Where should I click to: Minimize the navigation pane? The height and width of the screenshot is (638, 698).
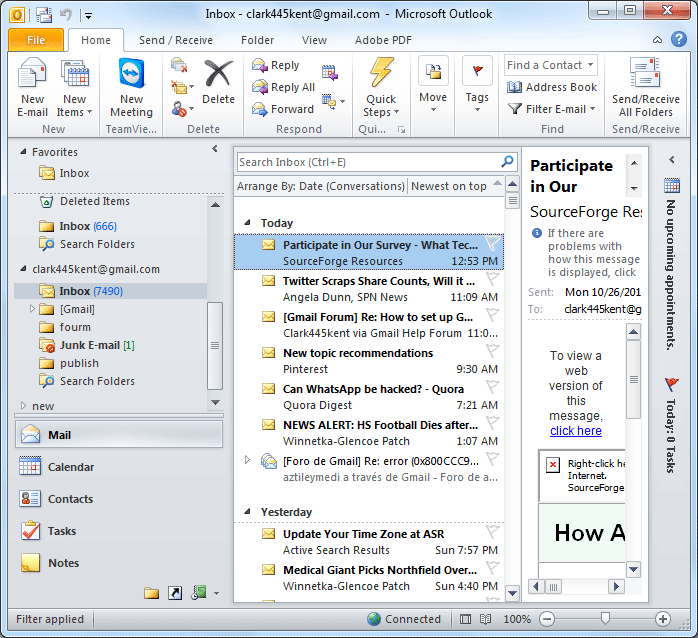215,148
